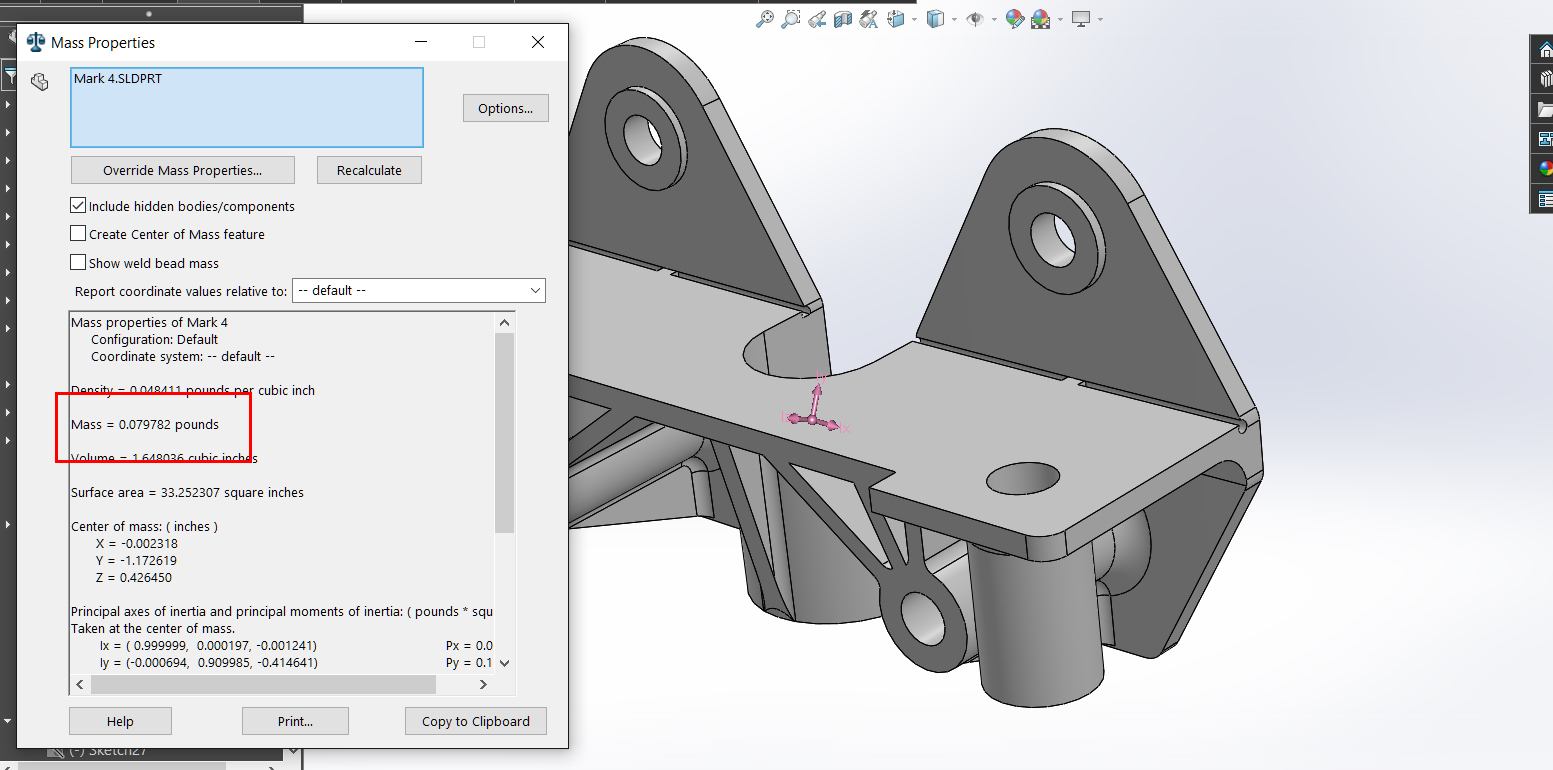The width and height of the screenshot is (1553, 770).
Task: Open SOLIDWORKS Resources home tab in task pane
Action: tap(1543, 48)
